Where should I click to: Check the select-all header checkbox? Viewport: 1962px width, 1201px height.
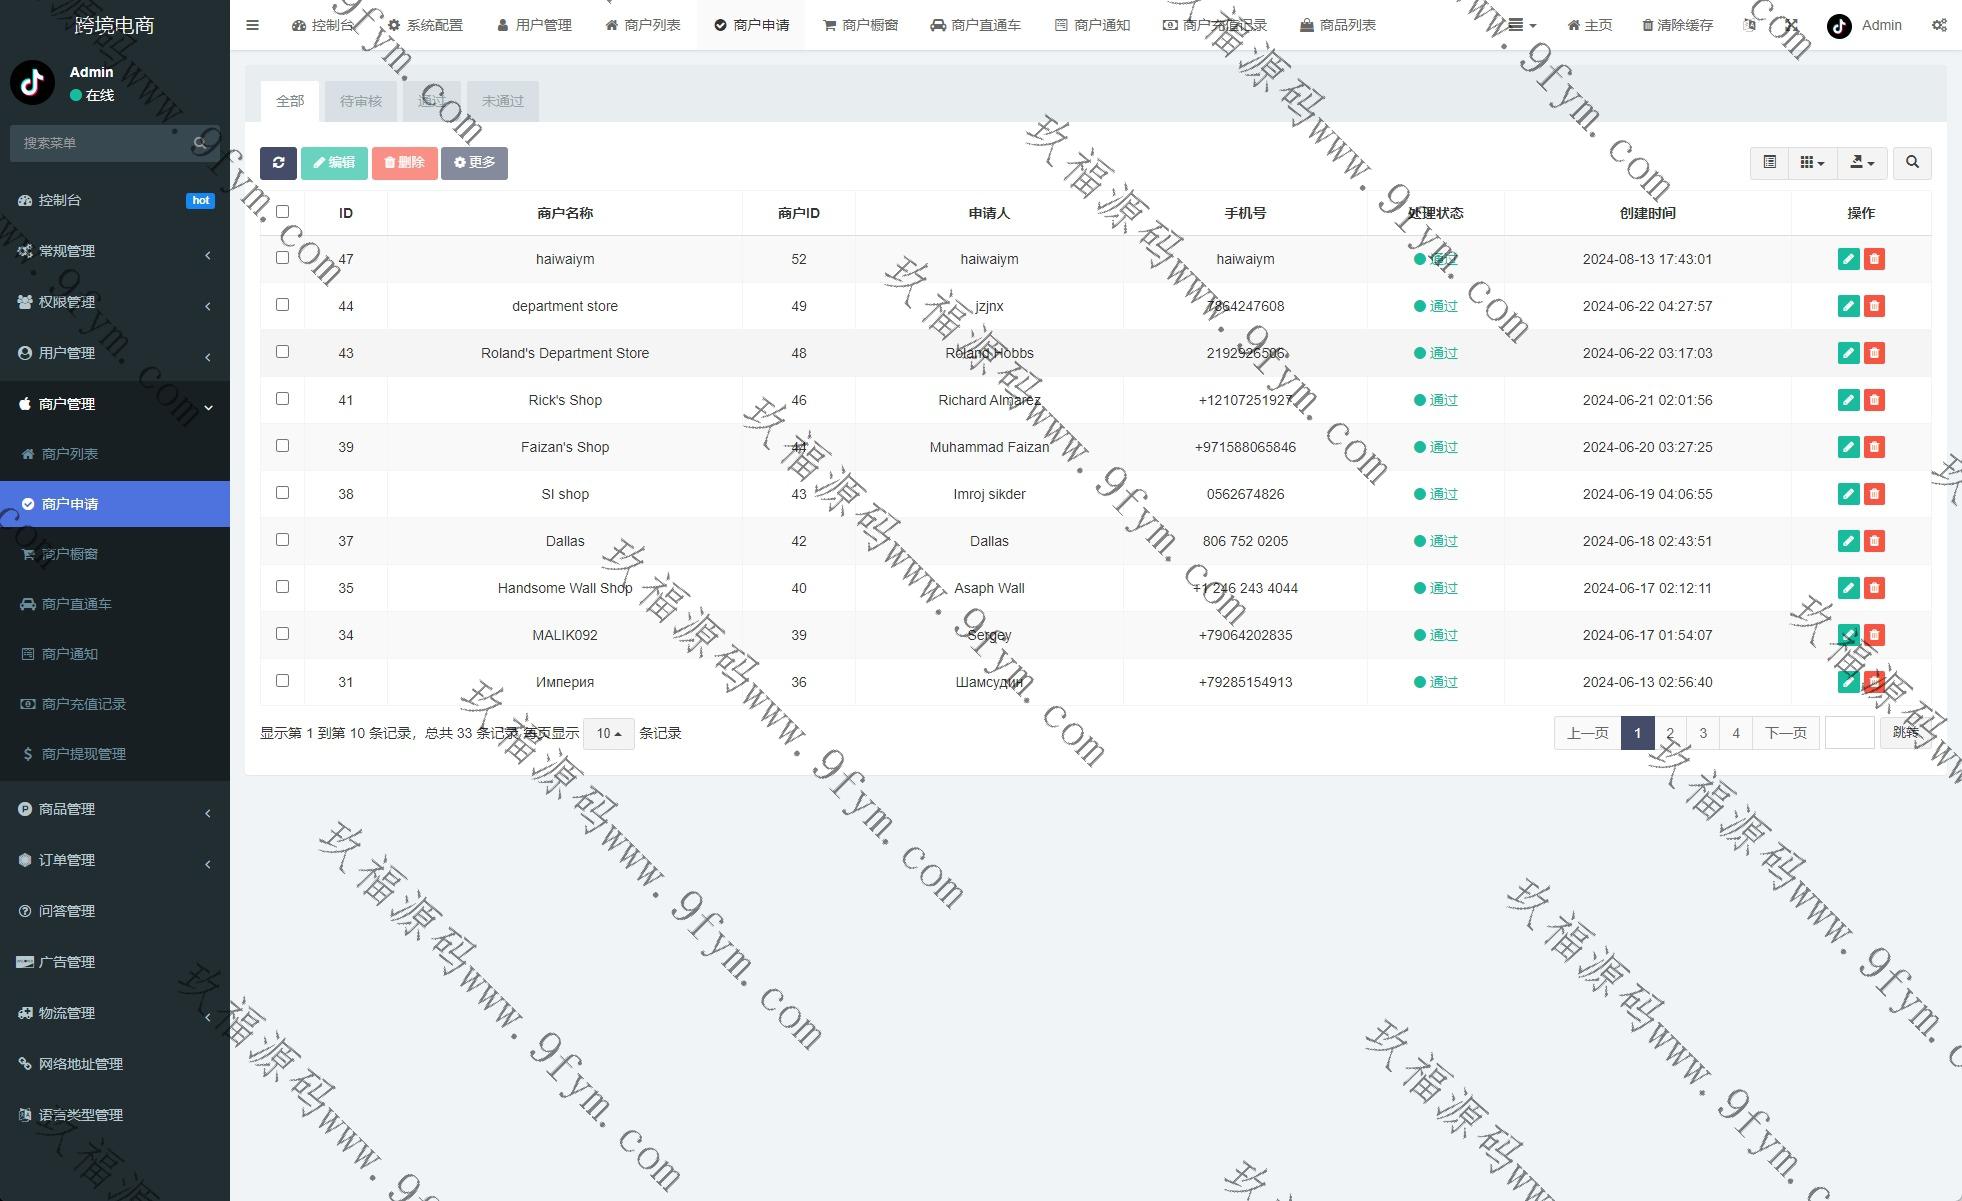coord(282,212)
